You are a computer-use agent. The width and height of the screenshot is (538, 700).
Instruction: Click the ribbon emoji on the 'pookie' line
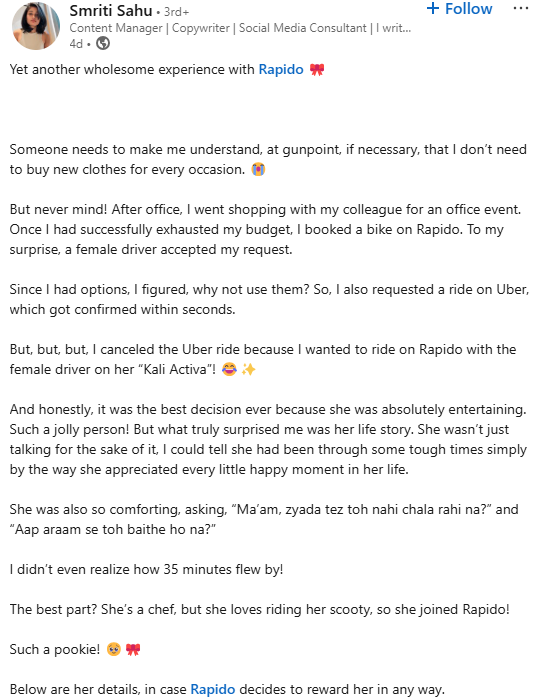(133, 649)
